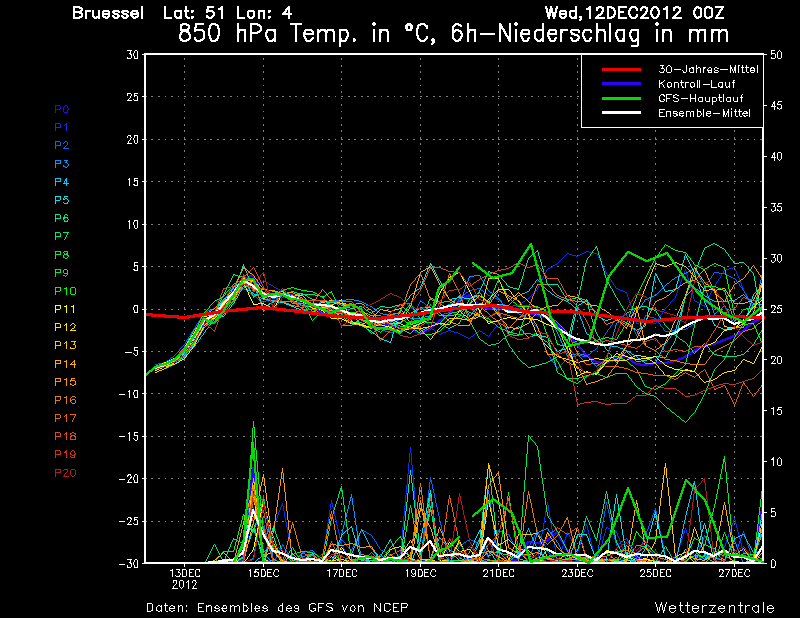Click the Ensemble-Mittel legend text
This screenshot has width=800, height=618.
click(704, 113)
